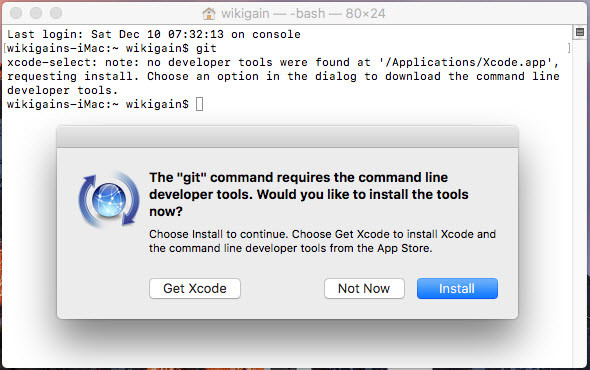This screenshot has width=590, height=370.
Task: Click the cursor block at the prompt
Action: [199, 104]
